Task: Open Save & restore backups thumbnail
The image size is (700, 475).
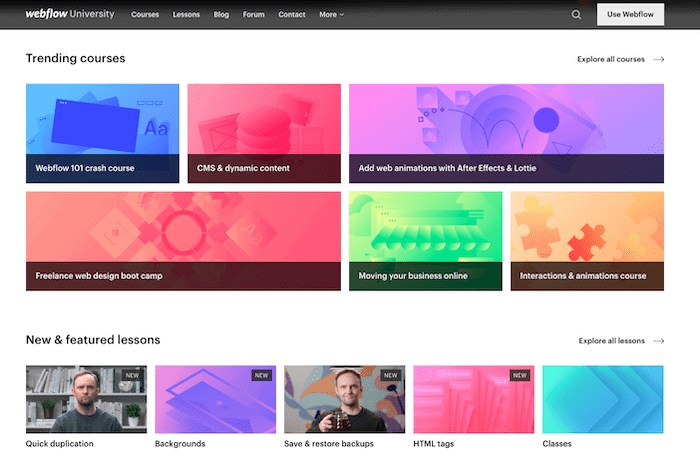Action: [x=345, y=400]
